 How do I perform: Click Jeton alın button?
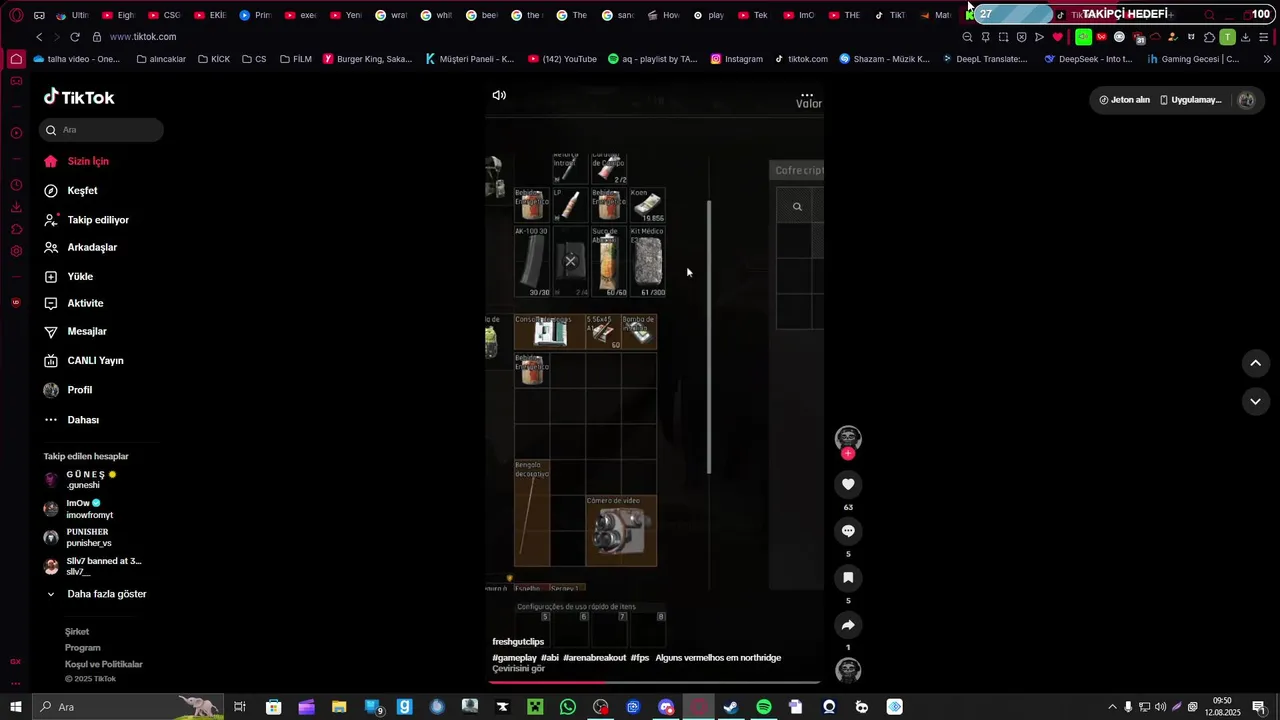1125,100
